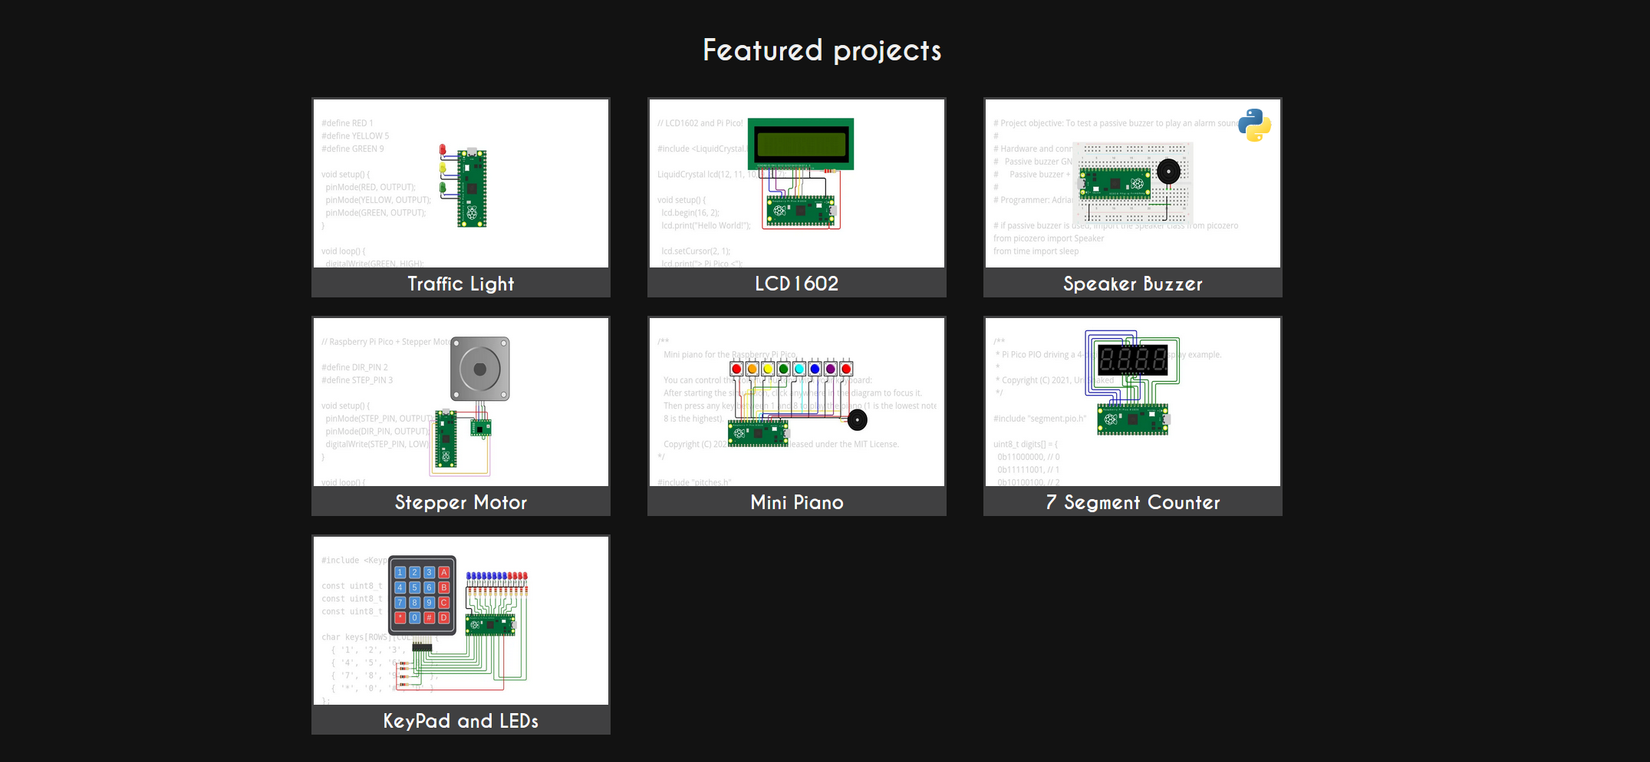Image resolution: width=1650 pixels, height=762 pixels.
Task: Click the 7-segment display graphic
Action: [x=1133, y=359]
